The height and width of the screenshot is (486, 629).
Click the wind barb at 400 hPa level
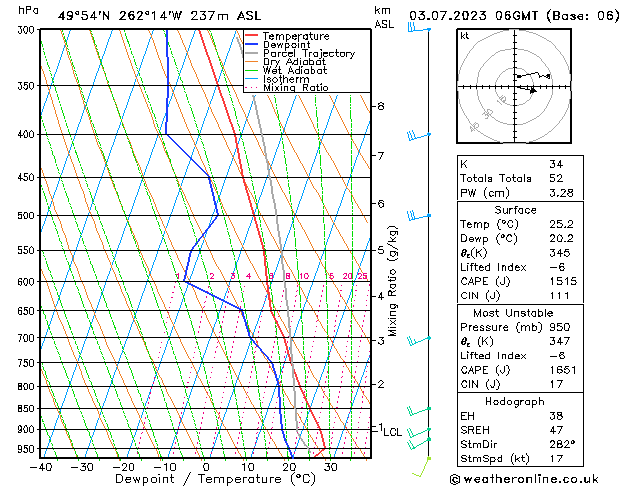419,135
